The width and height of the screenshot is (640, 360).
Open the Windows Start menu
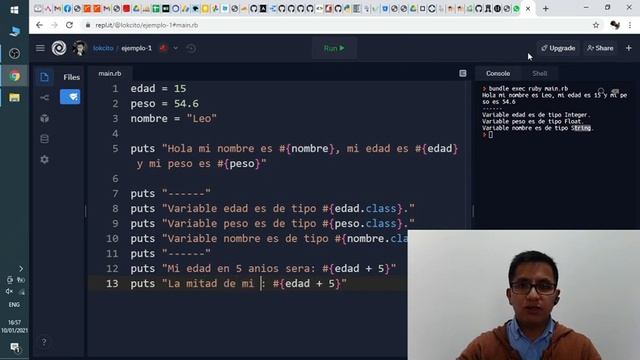click(14, 10)
